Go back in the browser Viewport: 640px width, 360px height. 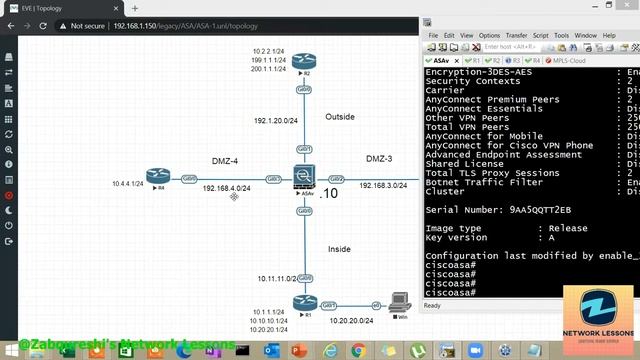point(11,26)
